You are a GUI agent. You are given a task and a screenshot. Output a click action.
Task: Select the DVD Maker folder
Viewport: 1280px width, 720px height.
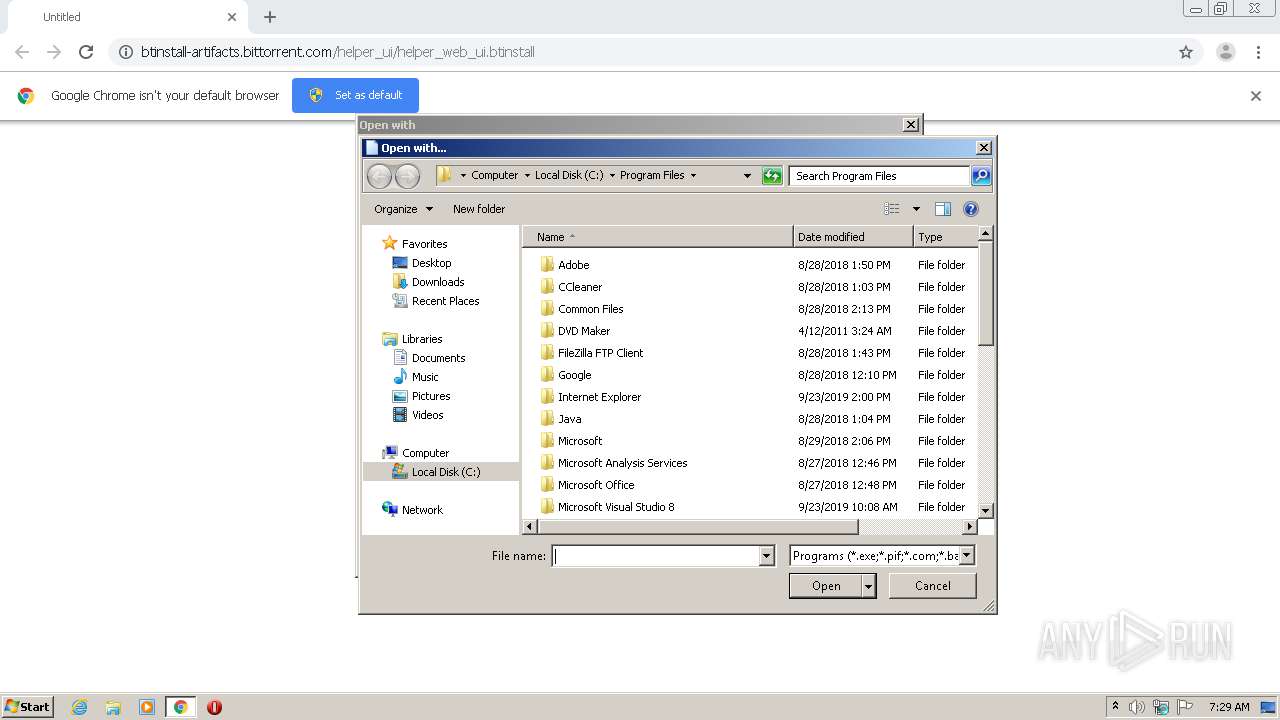point(575,330)
